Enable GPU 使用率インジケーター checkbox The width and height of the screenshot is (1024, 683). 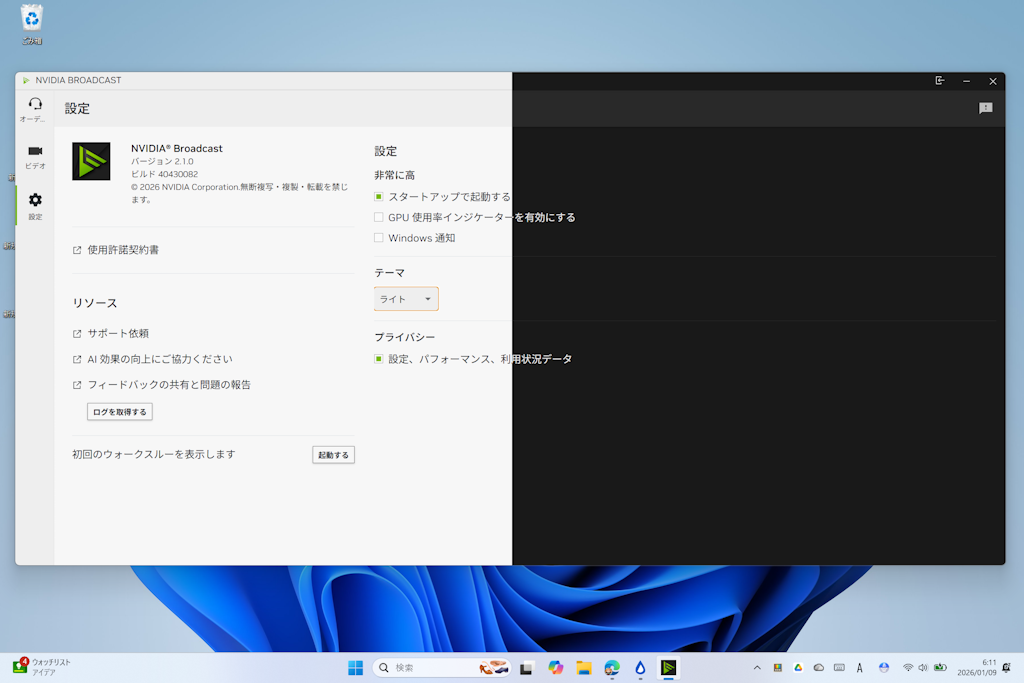[x=378, y=217]
